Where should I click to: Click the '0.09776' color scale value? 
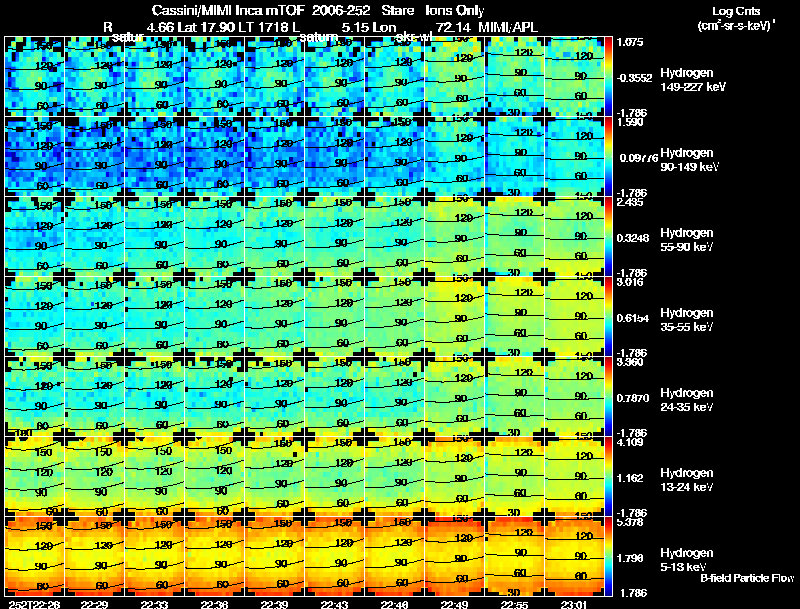[x=639, y=158]
